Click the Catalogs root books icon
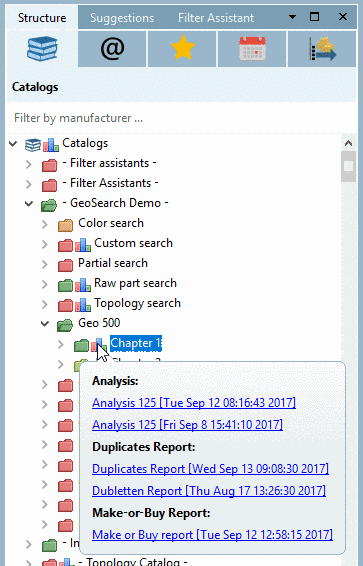Viewport: 363px width, 566px height. tap(33, 145)
